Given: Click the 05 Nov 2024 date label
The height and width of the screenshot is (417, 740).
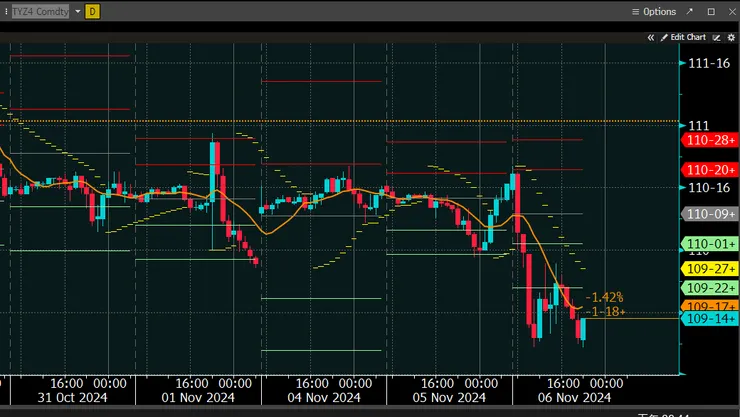Looking at the screenshot, I should coord(449,398).
